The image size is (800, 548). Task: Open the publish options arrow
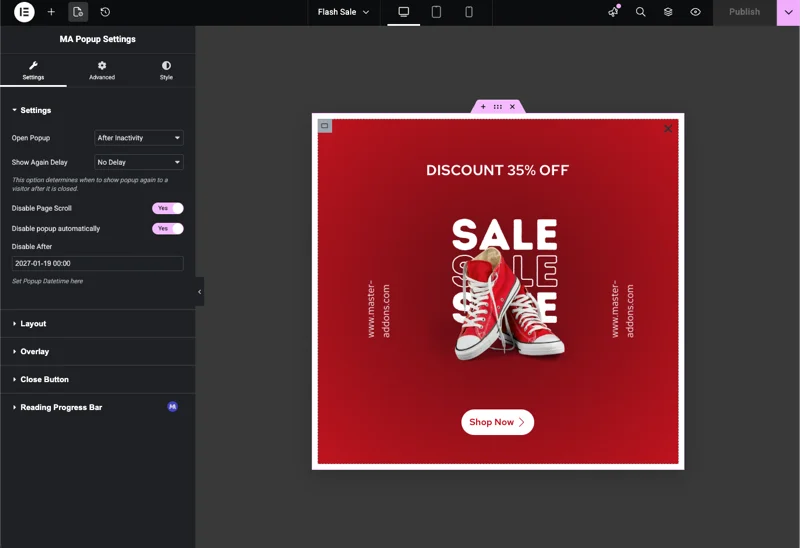point(788,12)
